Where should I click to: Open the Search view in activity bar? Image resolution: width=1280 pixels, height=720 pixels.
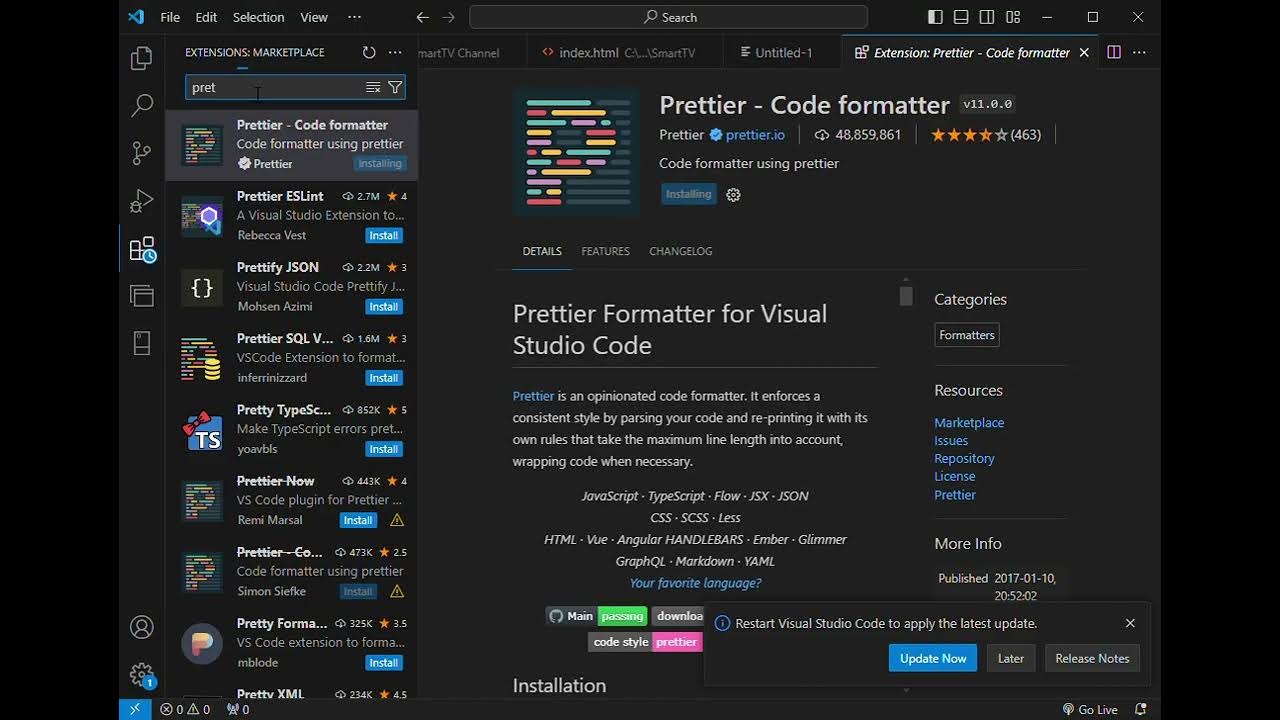142,105
